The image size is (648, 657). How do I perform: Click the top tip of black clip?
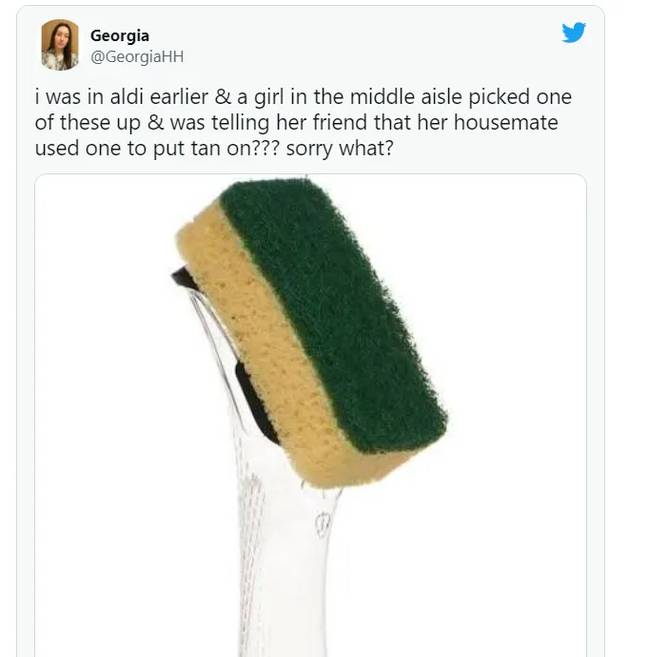(x=181, y=272)
